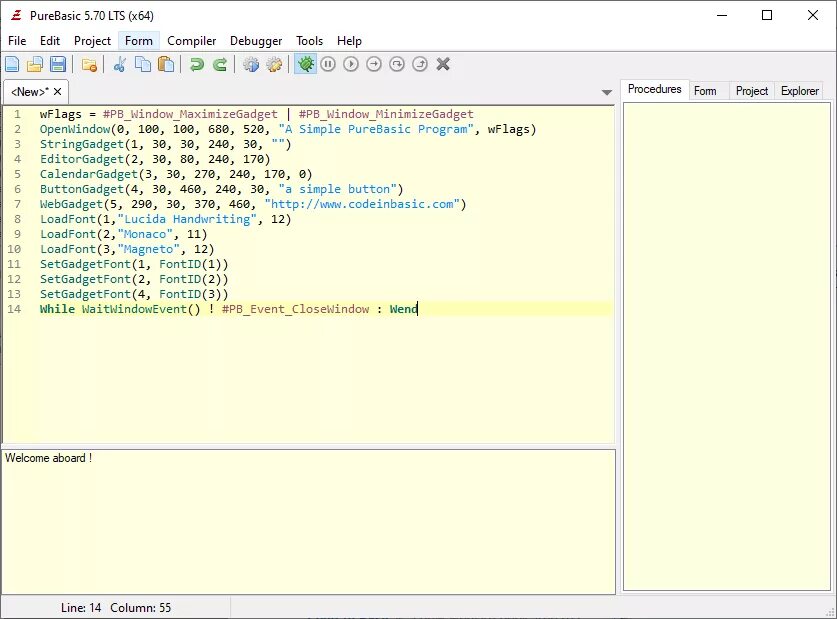Image resolution: width=837 pixels, height=619 pixels.
Task: Click inside the empty Procedures list panel
Action: [727, 347]
